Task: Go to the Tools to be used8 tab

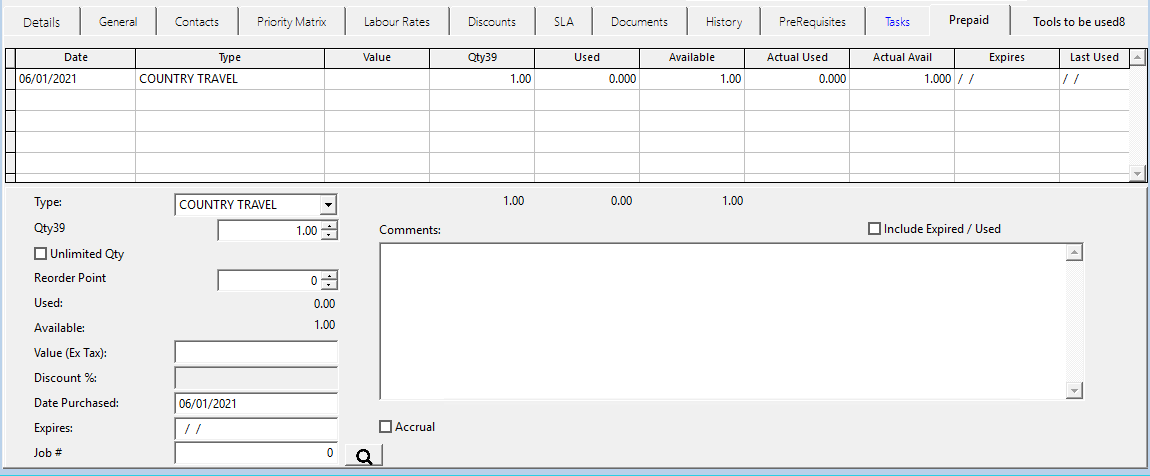Action: (x=1078, y=22)
